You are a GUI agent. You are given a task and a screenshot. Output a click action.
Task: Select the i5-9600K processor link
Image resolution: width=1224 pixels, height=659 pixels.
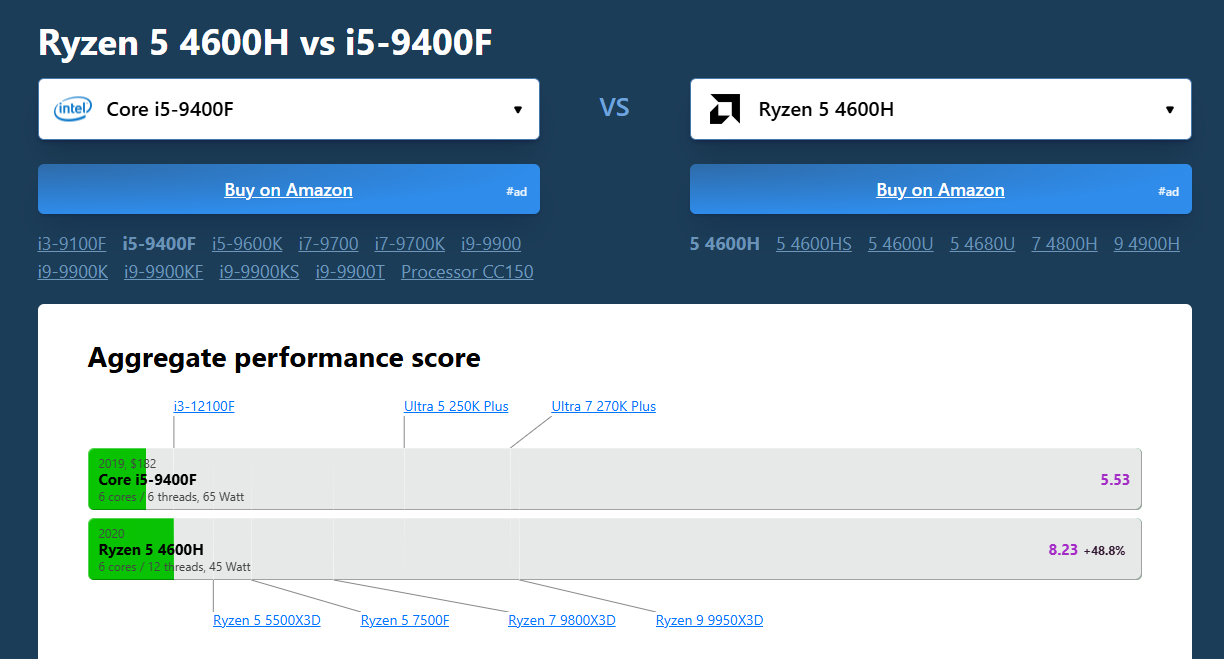click(x=247, y=243)
